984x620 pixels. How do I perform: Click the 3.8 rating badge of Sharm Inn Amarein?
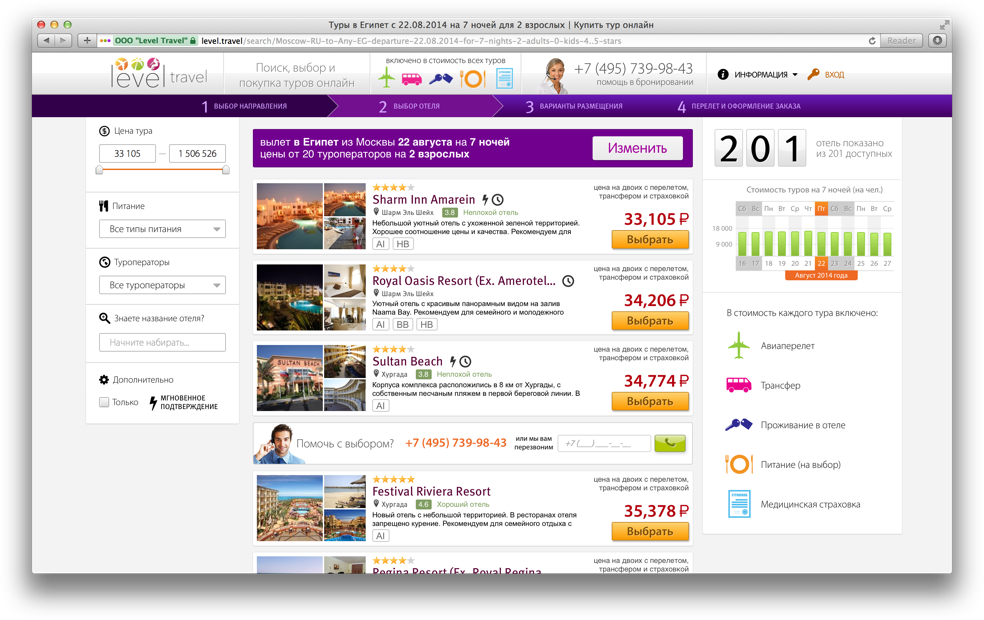[450, 213]
